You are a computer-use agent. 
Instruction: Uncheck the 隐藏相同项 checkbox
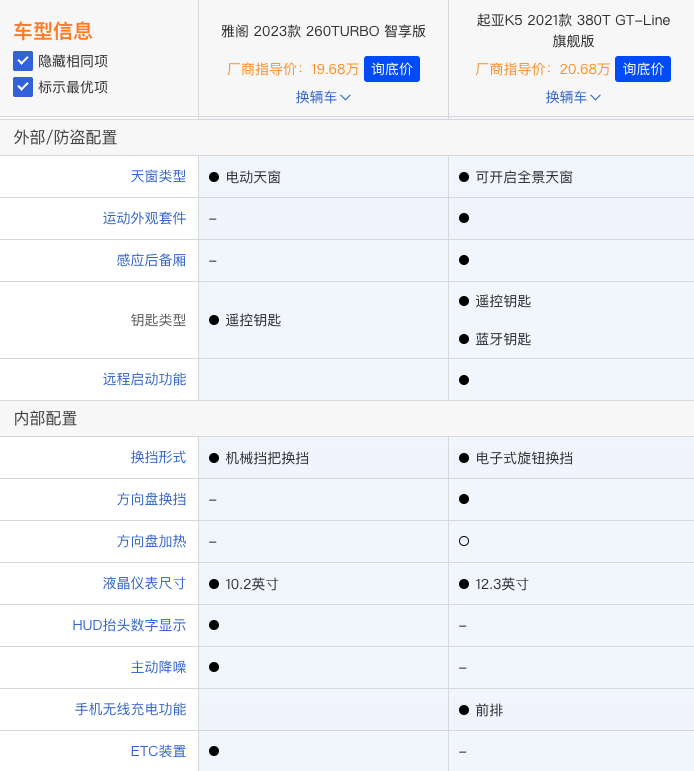coord(23,61)
